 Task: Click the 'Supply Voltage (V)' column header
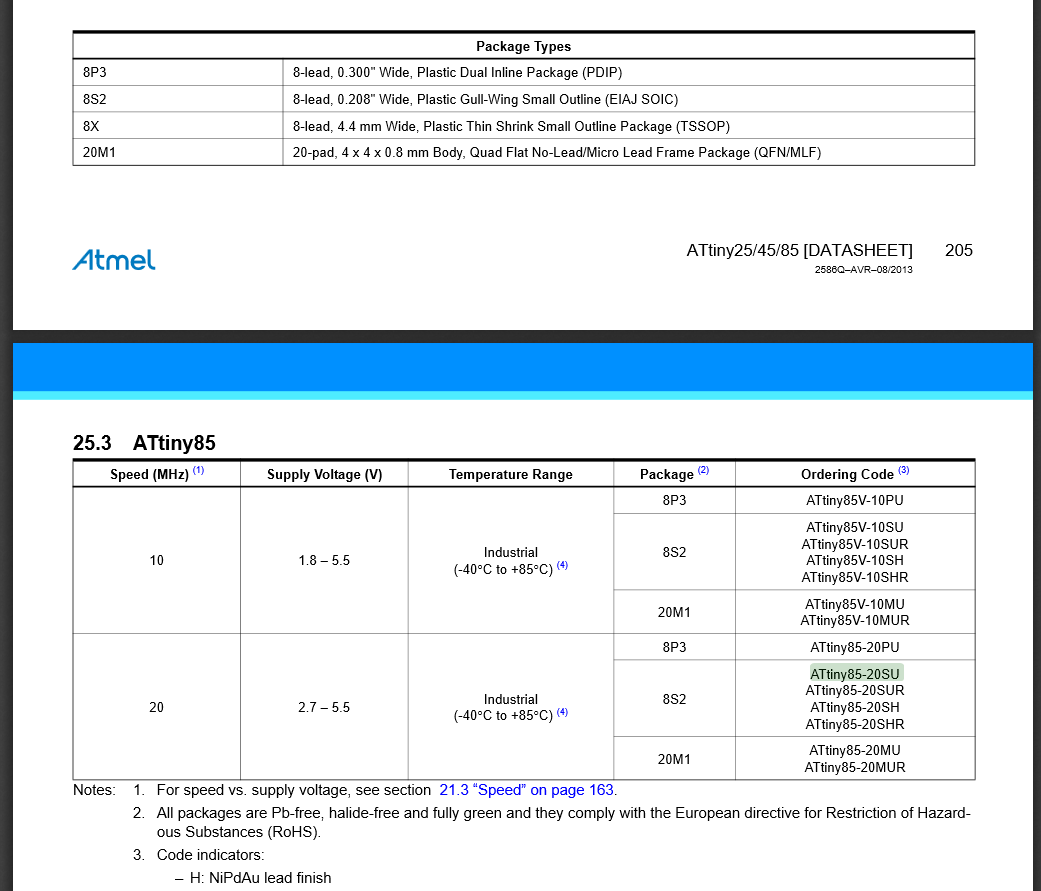(325, 475)
